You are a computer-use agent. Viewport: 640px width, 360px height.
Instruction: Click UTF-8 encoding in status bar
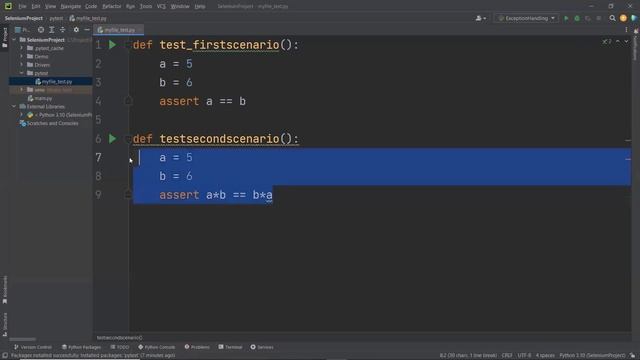pos(524,356)
